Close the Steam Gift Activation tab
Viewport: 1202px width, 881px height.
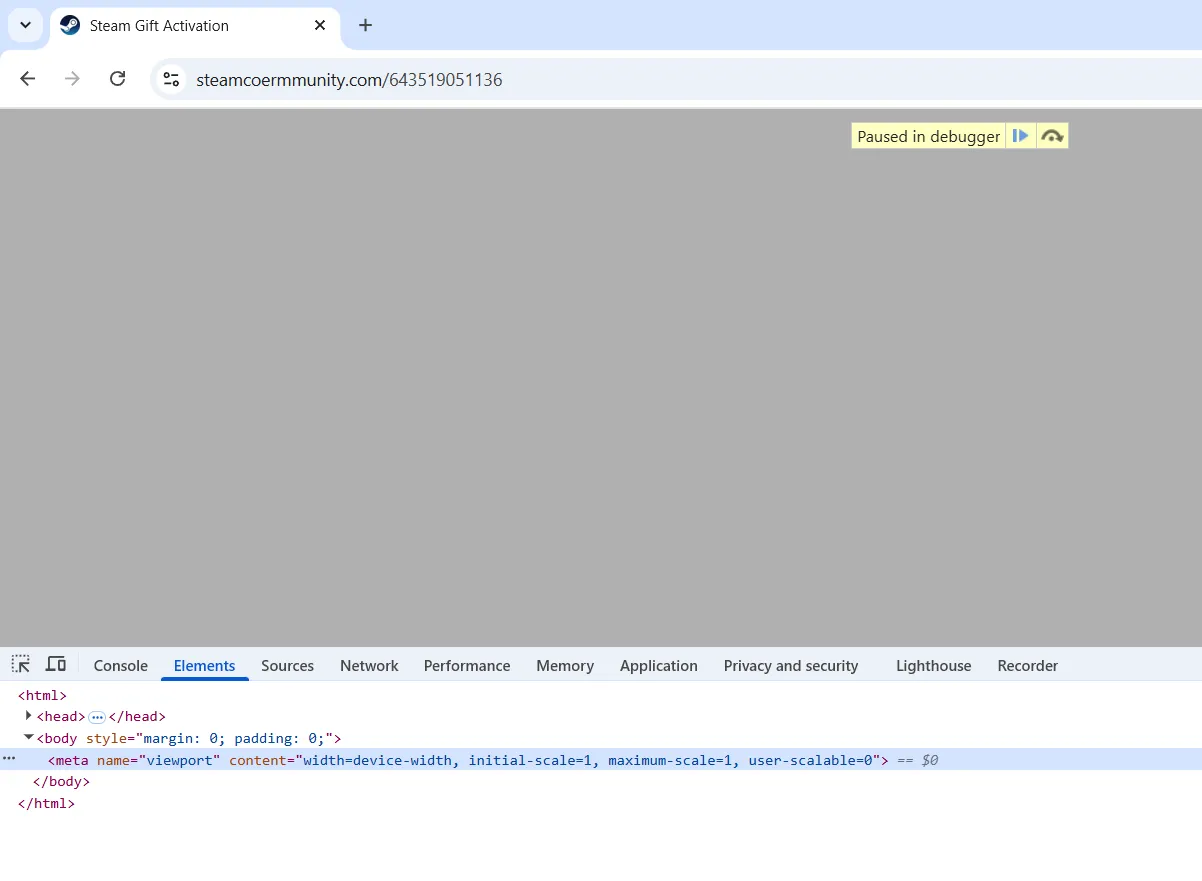(320, 25)
